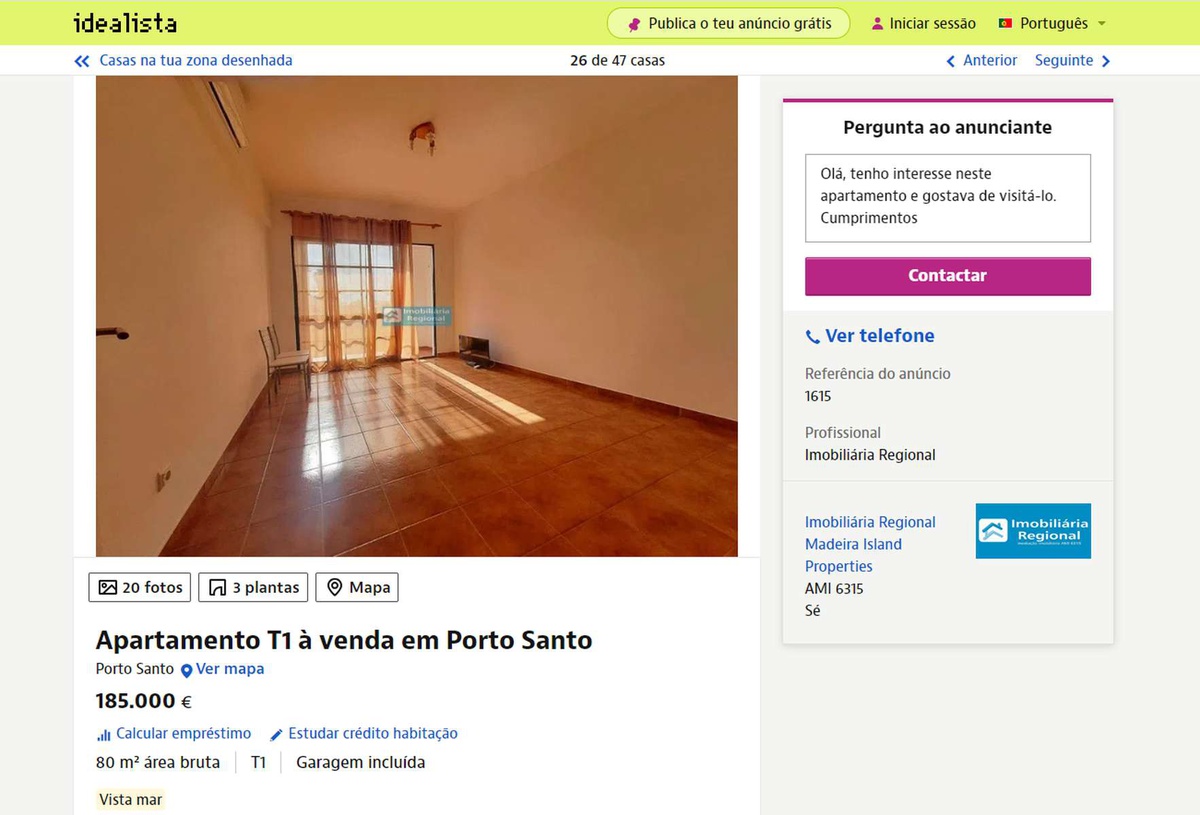Click the message text field to advertiser

coord(948,198)
